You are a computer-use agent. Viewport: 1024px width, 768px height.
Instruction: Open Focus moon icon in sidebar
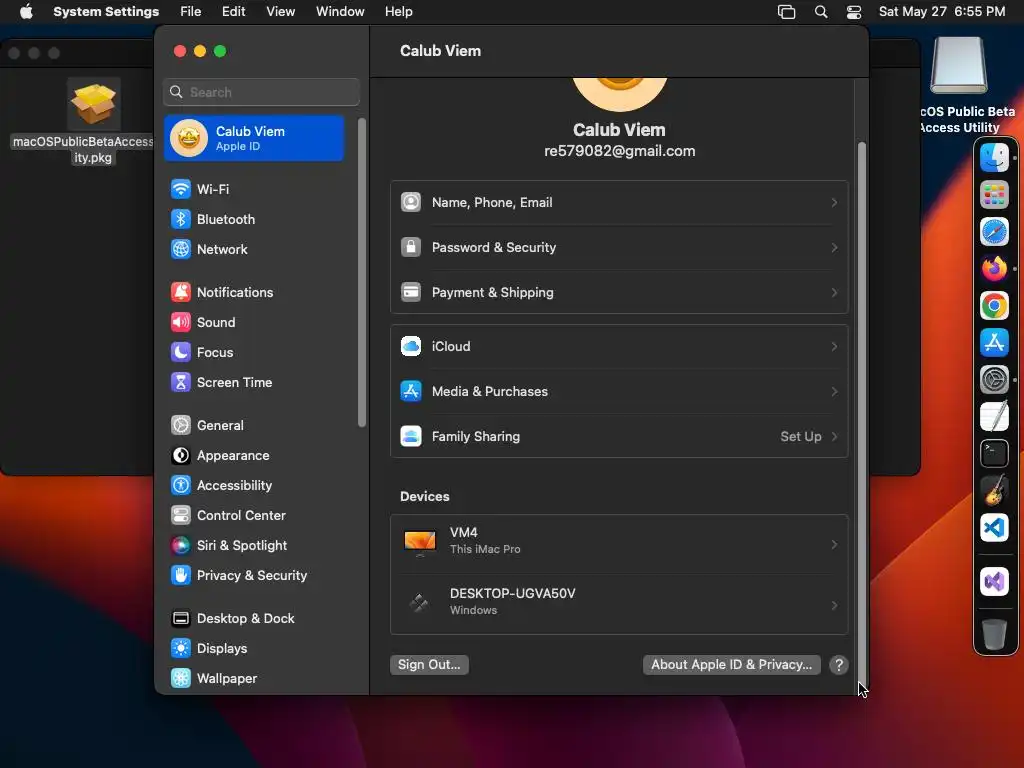(181, 353)
